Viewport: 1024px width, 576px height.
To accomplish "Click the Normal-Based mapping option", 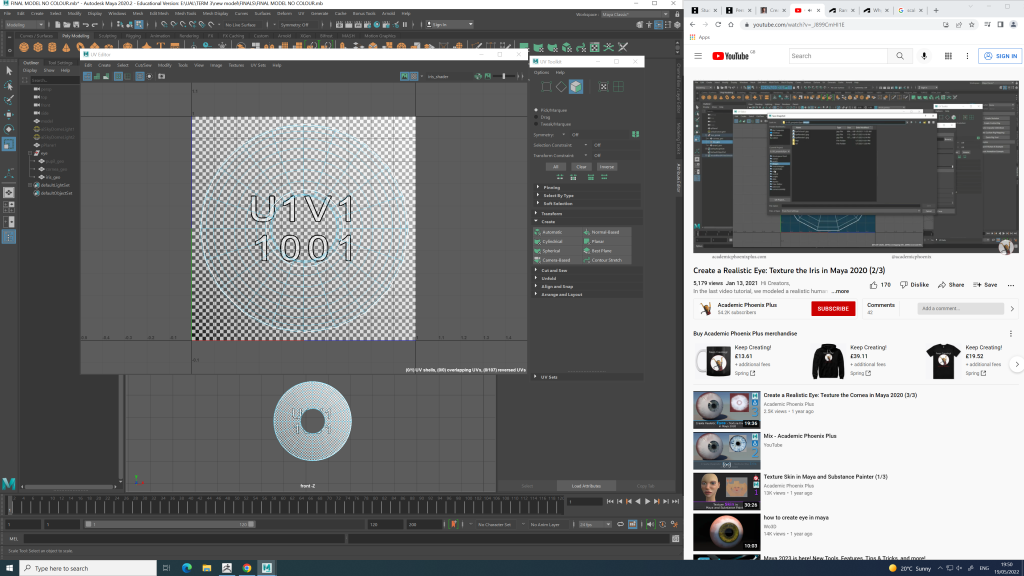I will 605,232.
